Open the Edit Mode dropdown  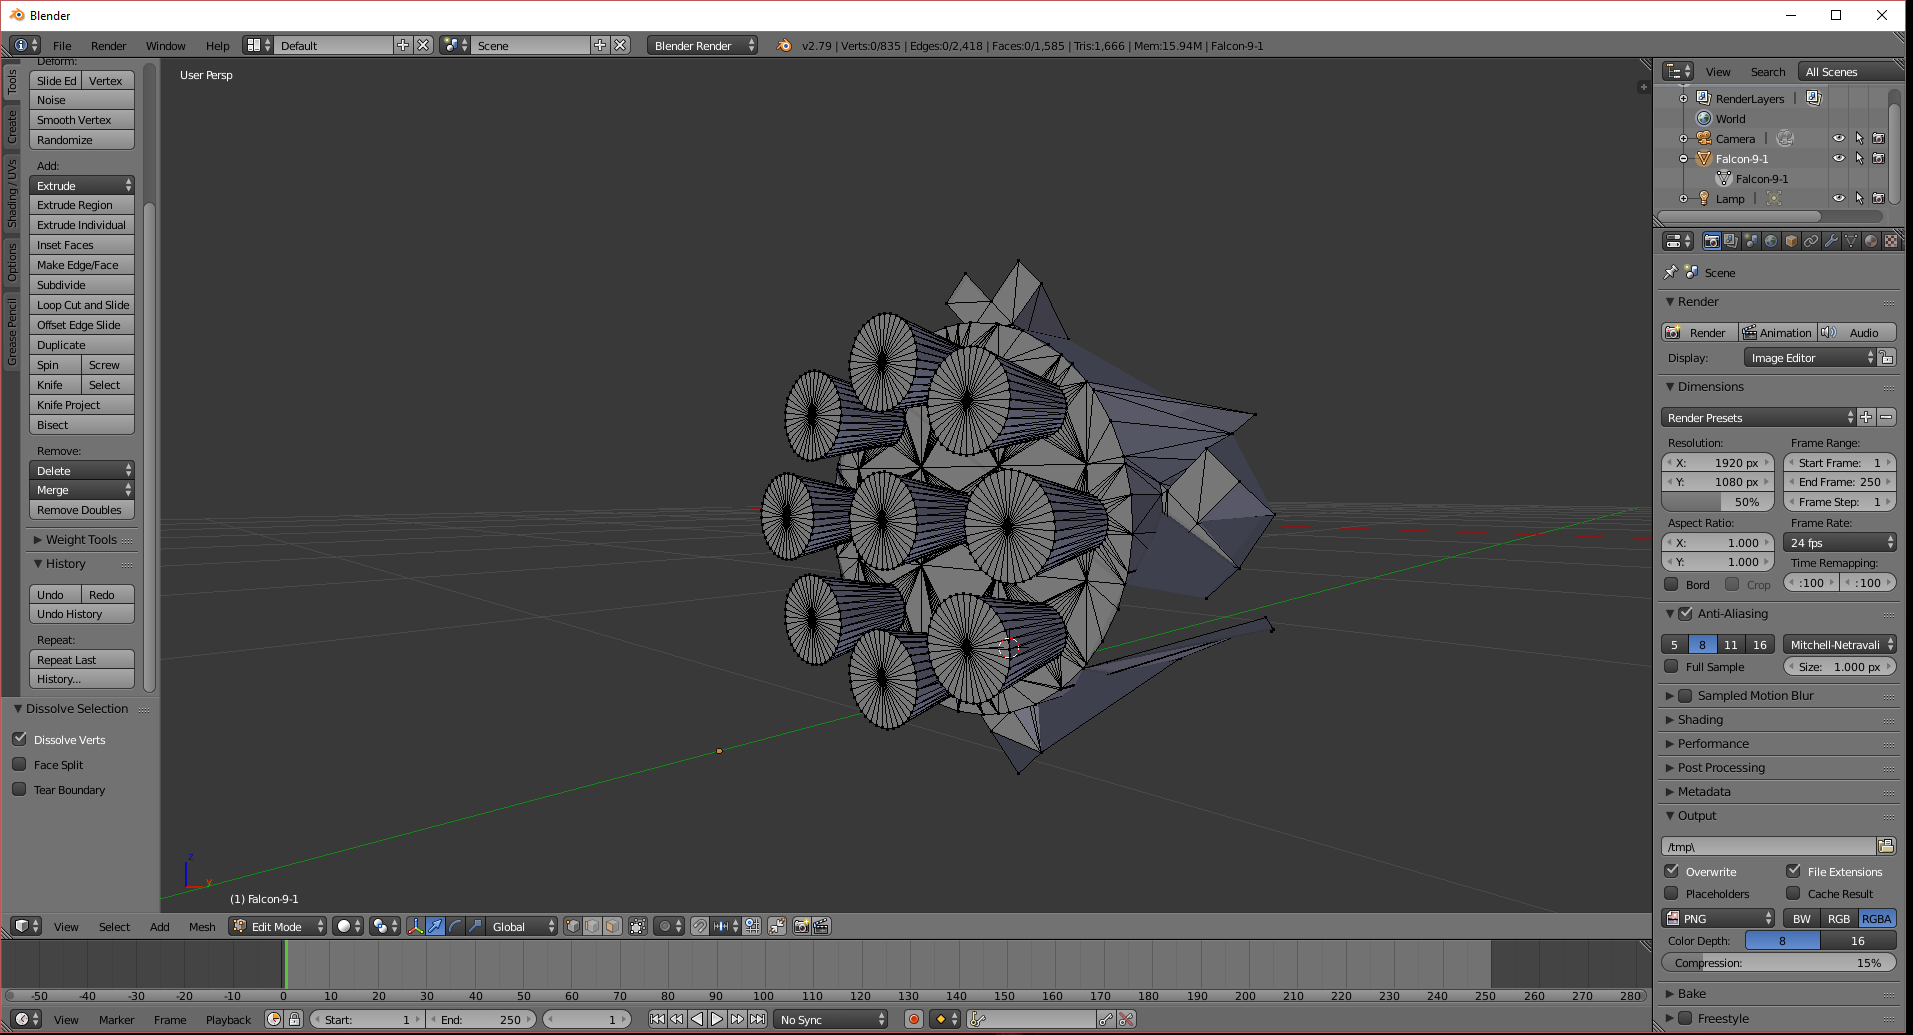pyautogui.click(x=277, y=926)
